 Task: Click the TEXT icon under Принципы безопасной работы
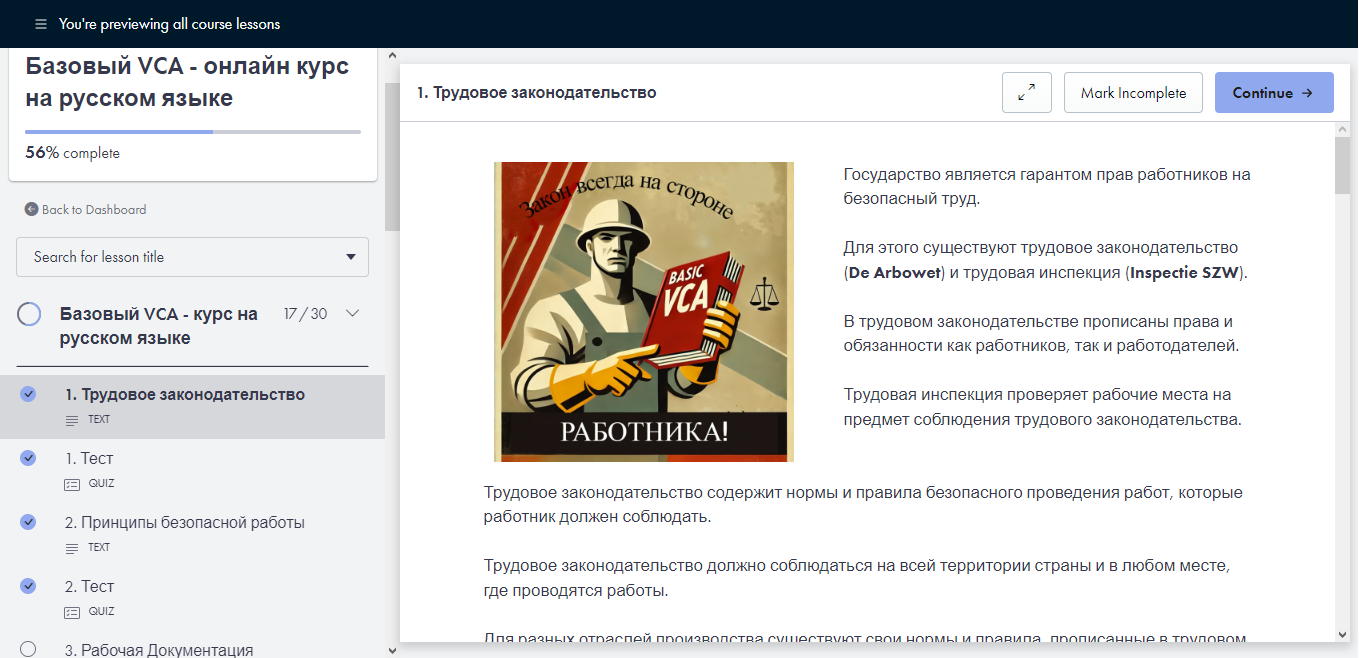(71, 548)
